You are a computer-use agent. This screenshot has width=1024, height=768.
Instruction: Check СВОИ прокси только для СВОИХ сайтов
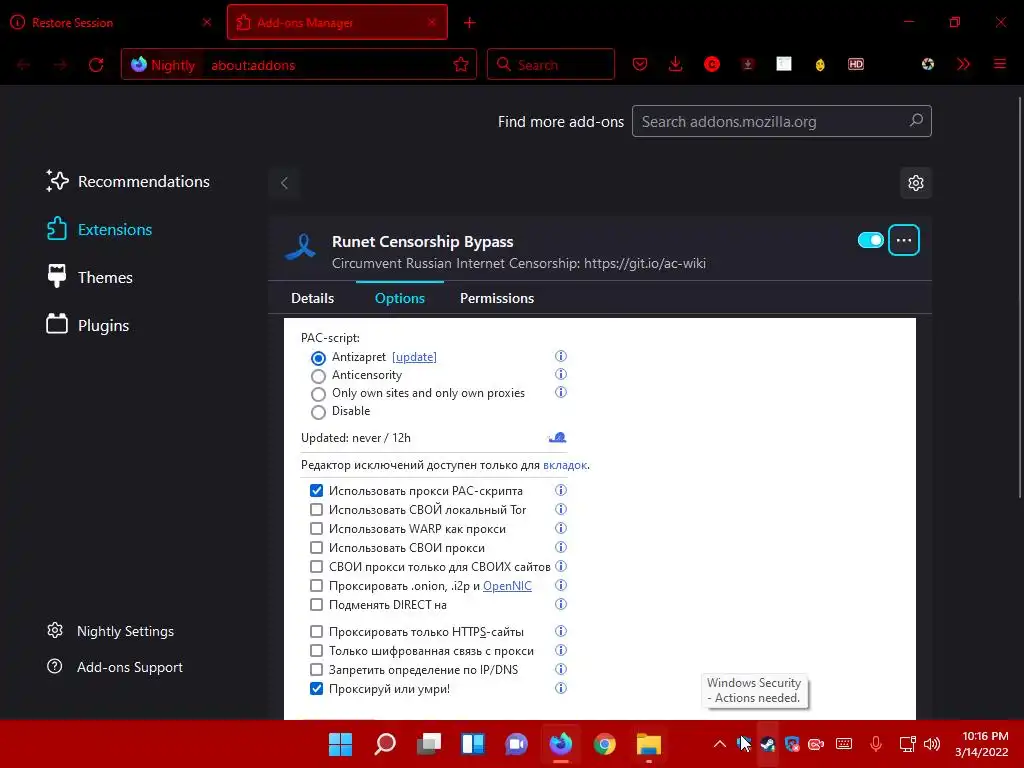316,566
